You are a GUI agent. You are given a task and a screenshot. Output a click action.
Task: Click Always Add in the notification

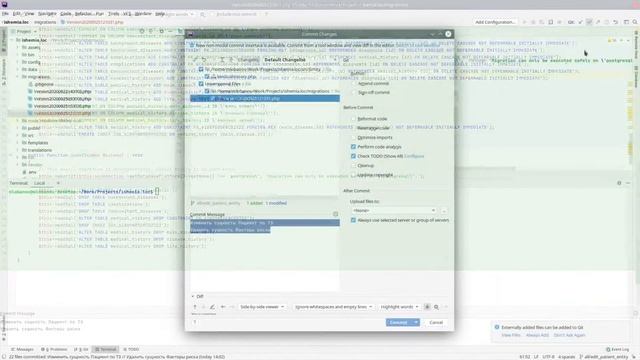click(x=537, y=335)
